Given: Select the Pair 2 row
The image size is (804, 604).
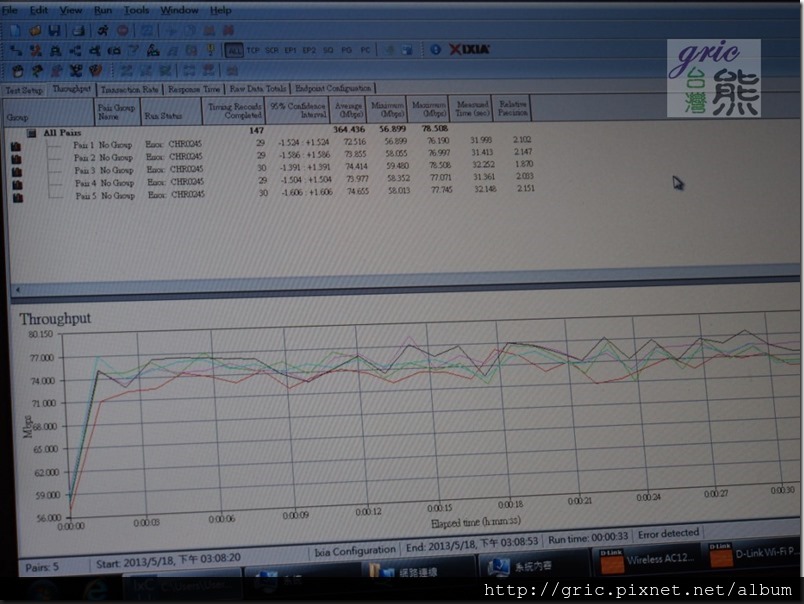Looking at the screenshot, I should [x=272, y=156].
